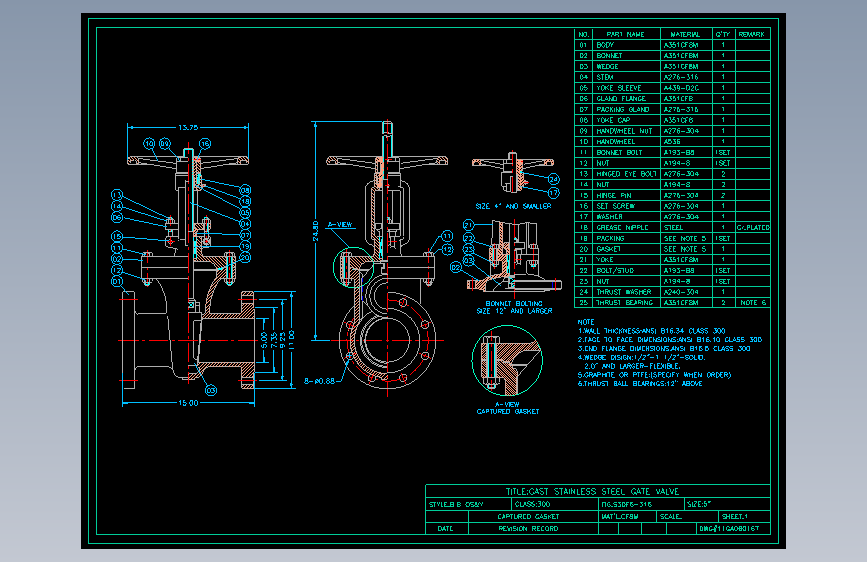Select the MATERIAL column header

[685, 34]
